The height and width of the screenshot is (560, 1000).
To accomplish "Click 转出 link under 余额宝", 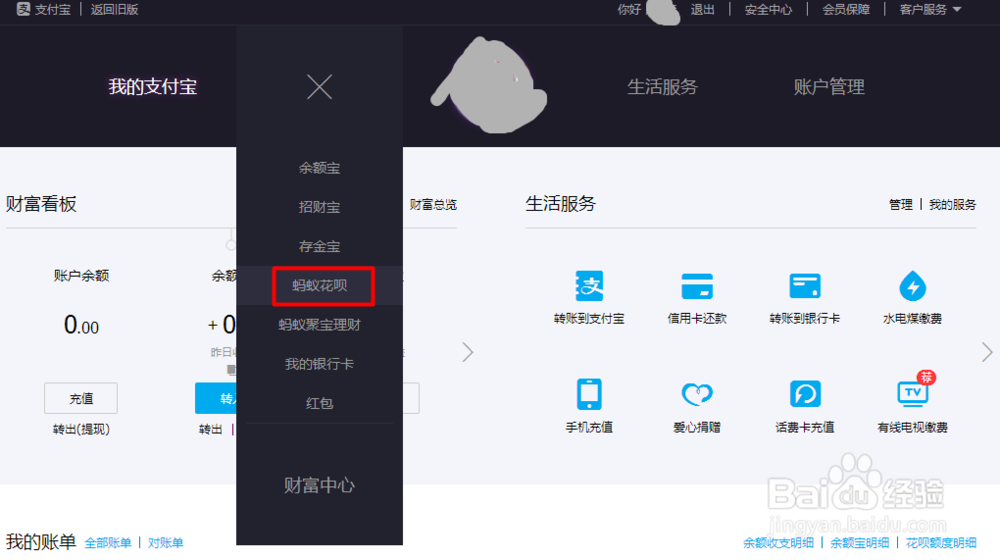I will pos(210,429).
